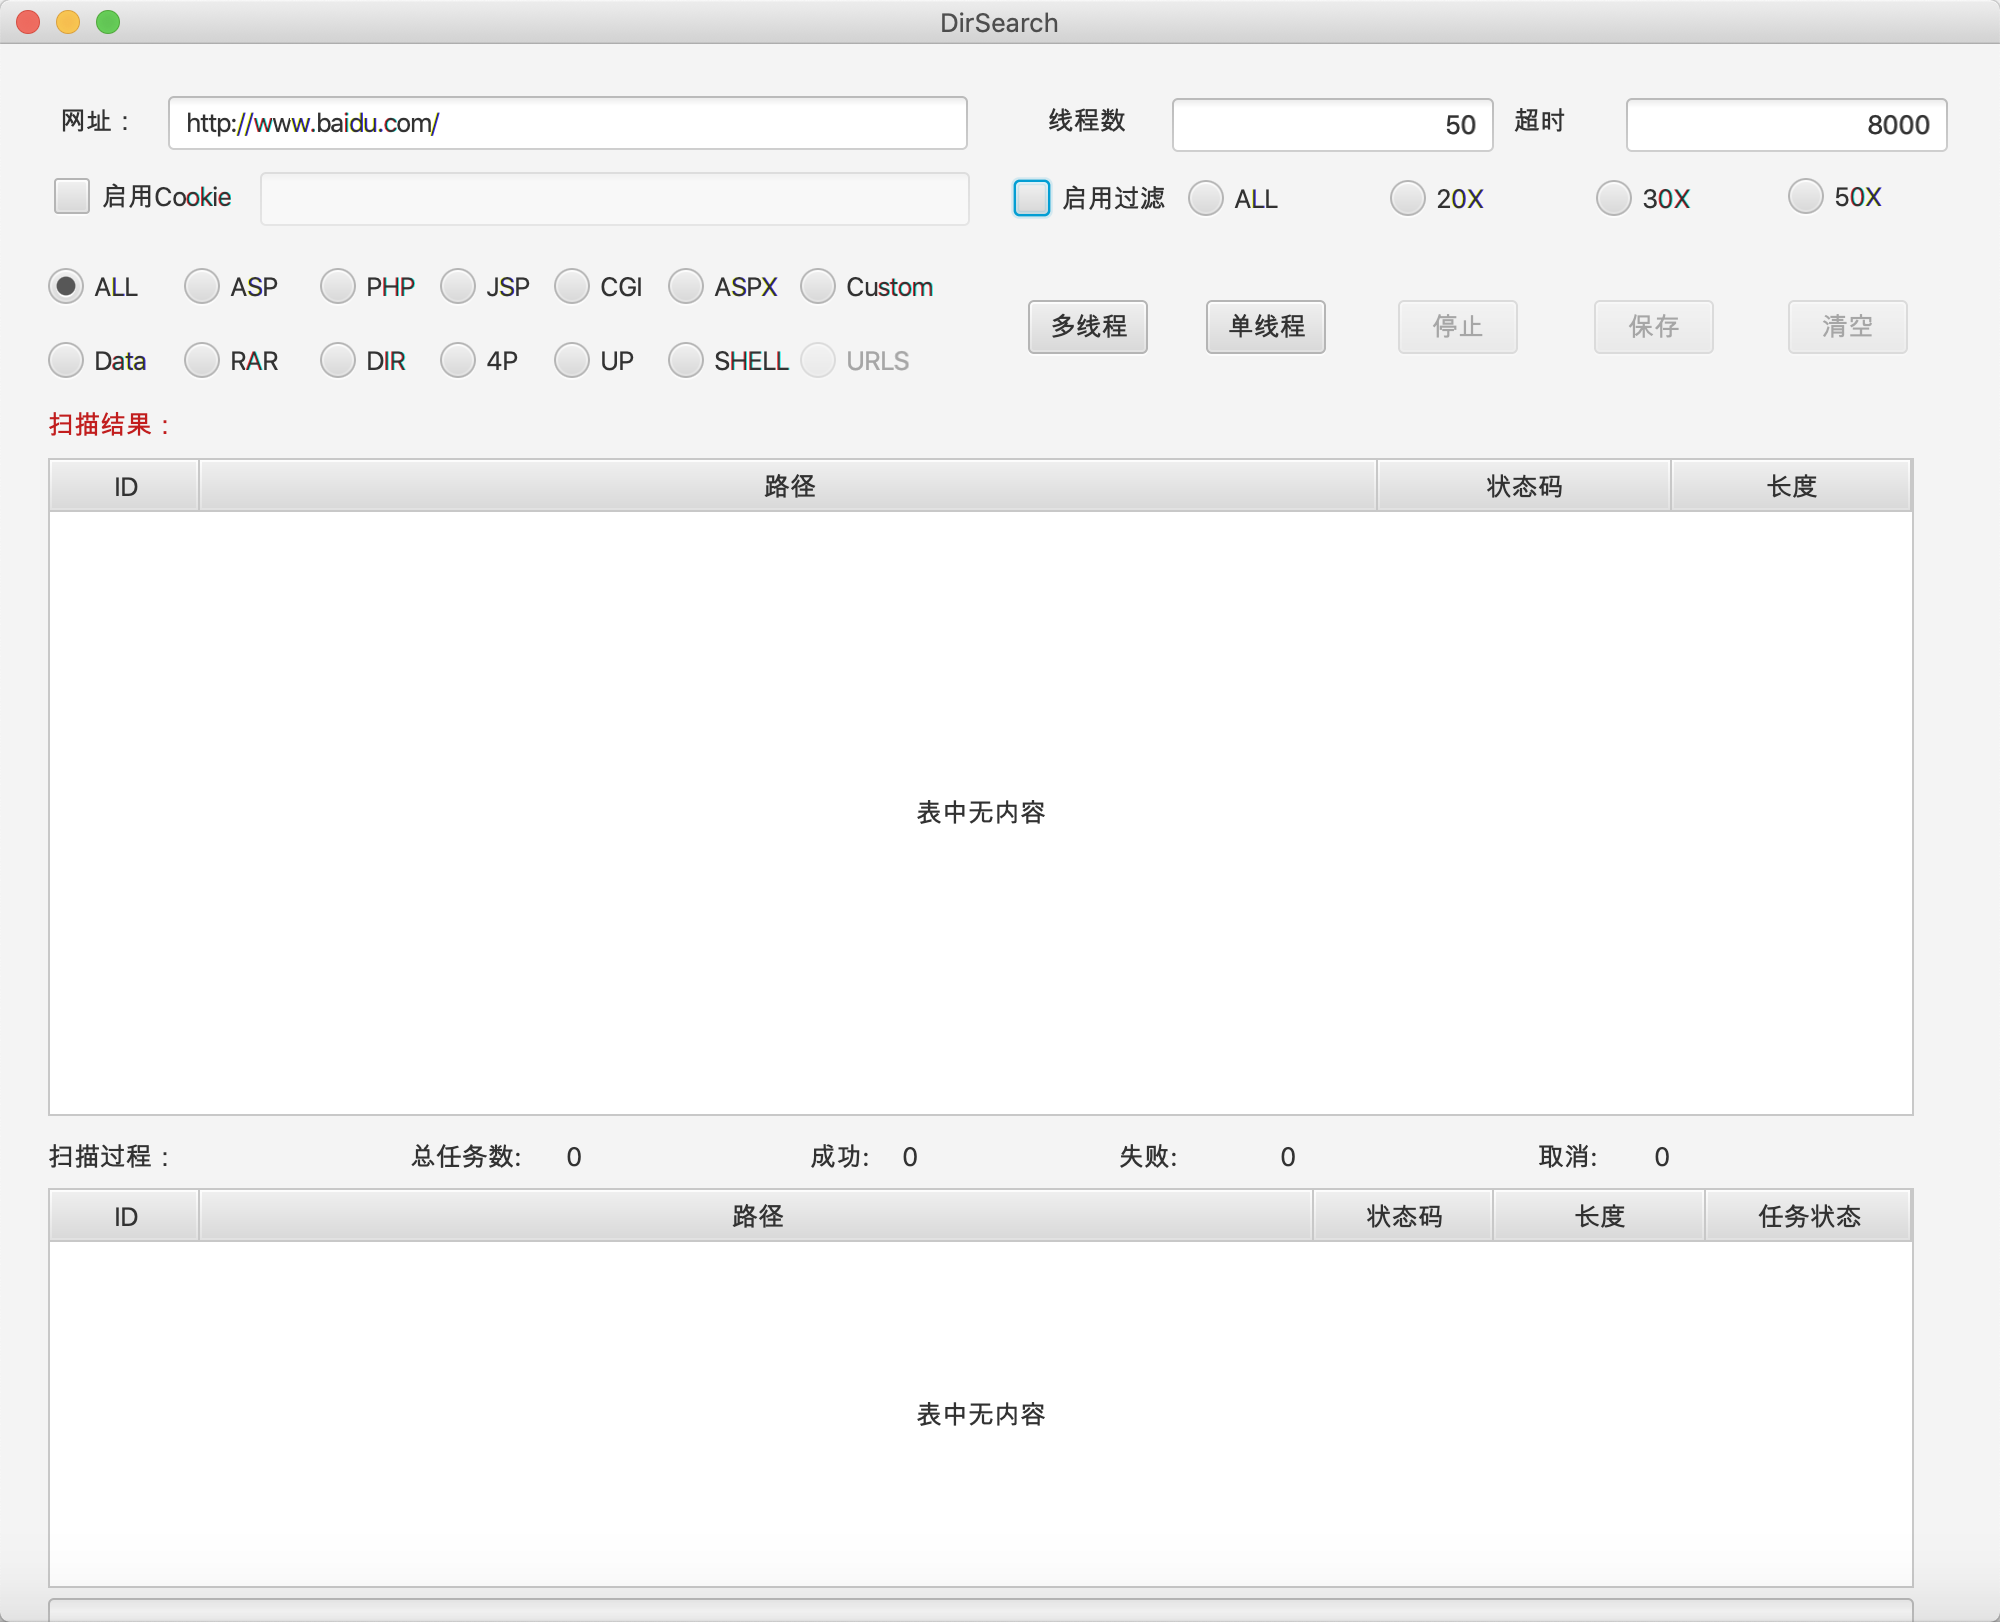Viewport: 2000px width, 1622px height.
Task: Select the DIR radio button
Action: click(x=338, y=361)
